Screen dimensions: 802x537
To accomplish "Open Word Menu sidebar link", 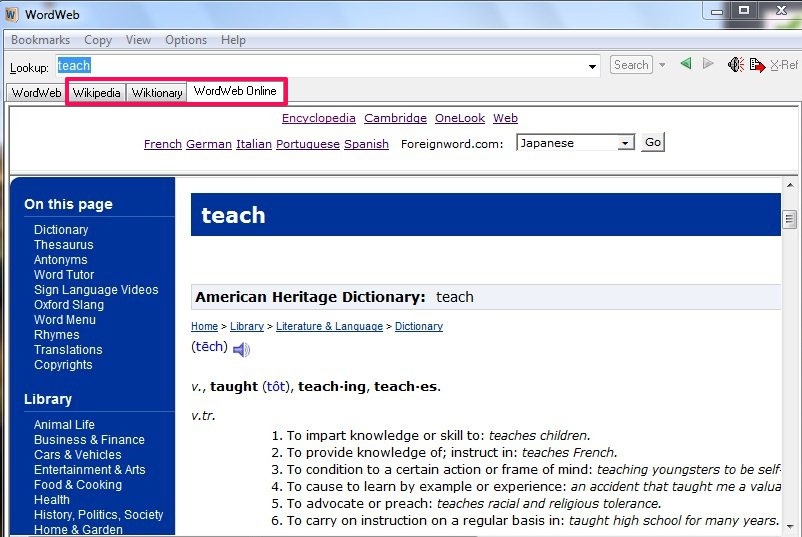I will (x=64, y=320).
